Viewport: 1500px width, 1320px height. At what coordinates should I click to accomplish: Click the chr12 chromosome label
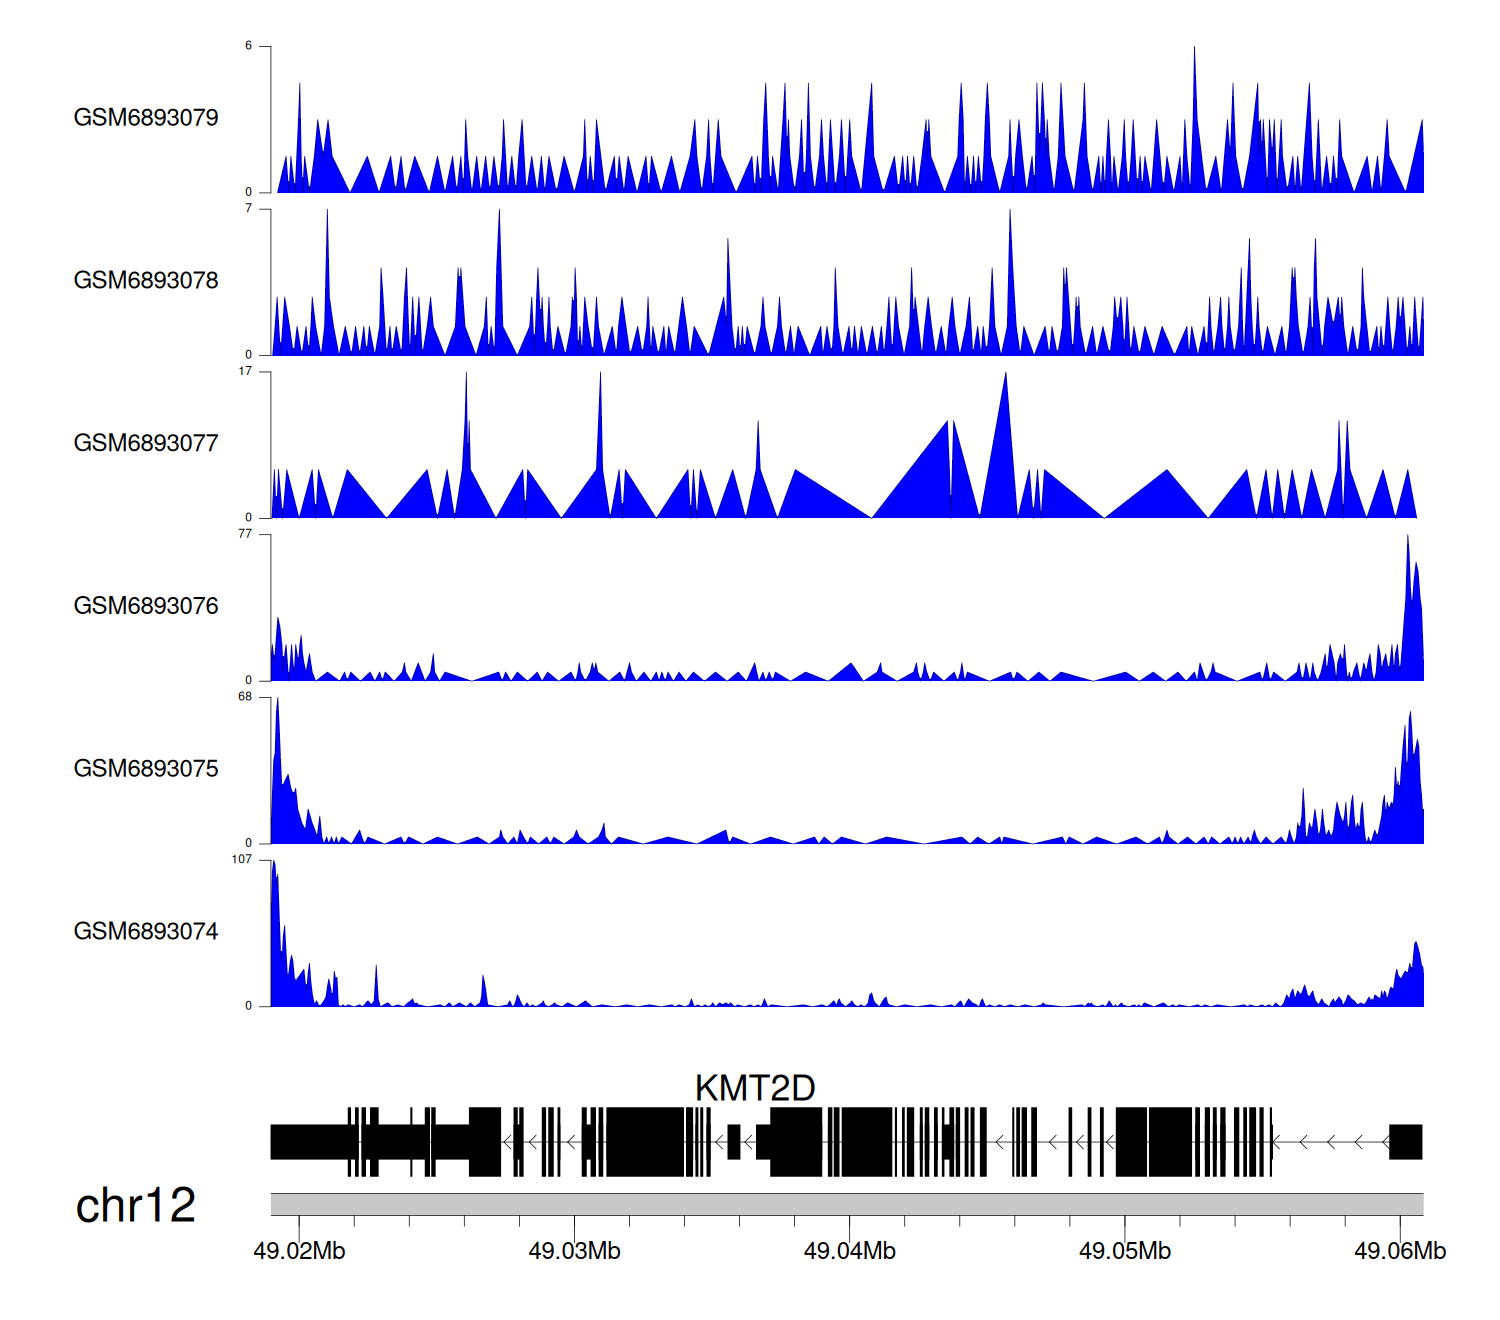(x=135, y=1205)
